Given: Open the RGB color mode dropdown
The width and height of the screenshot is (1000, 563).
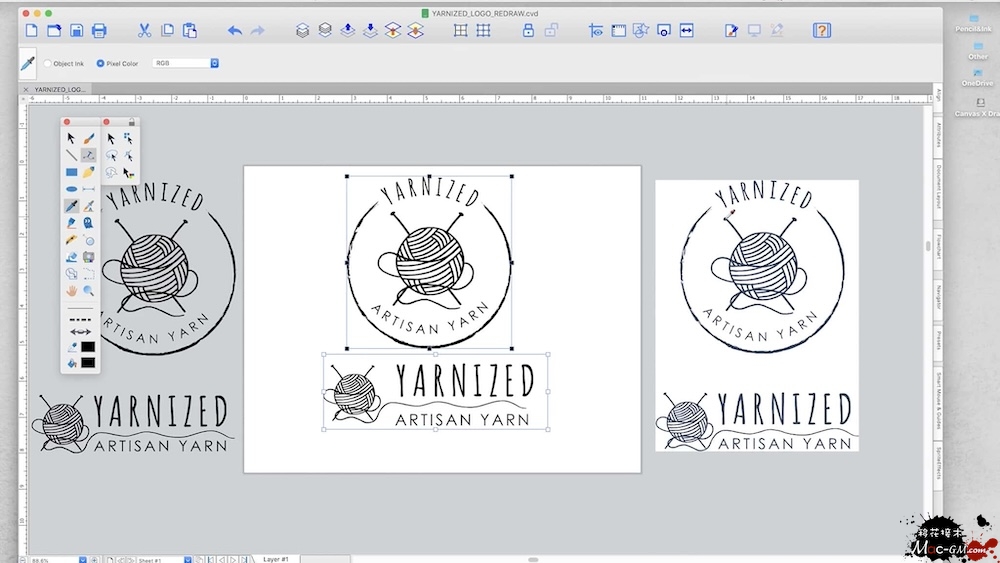Looking at the screenshot, I should [x=185, y=63].
